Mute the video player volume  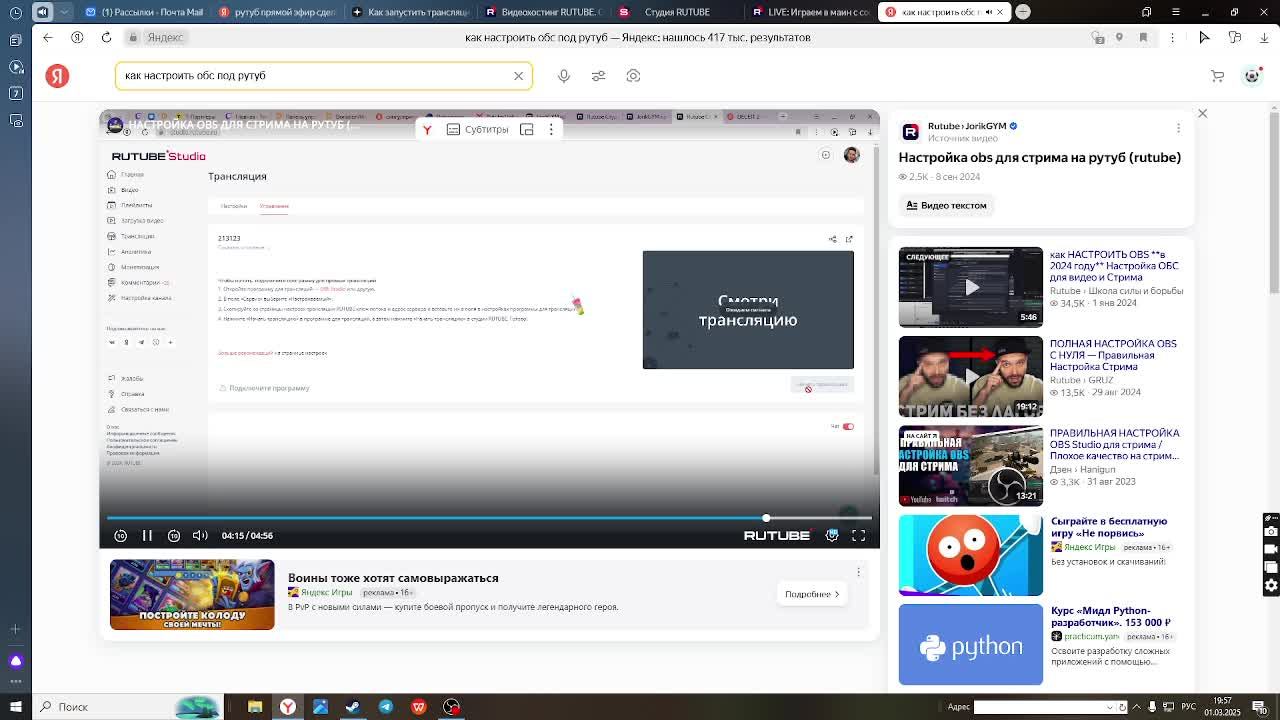pyautogui.click(x=200, y=536)
